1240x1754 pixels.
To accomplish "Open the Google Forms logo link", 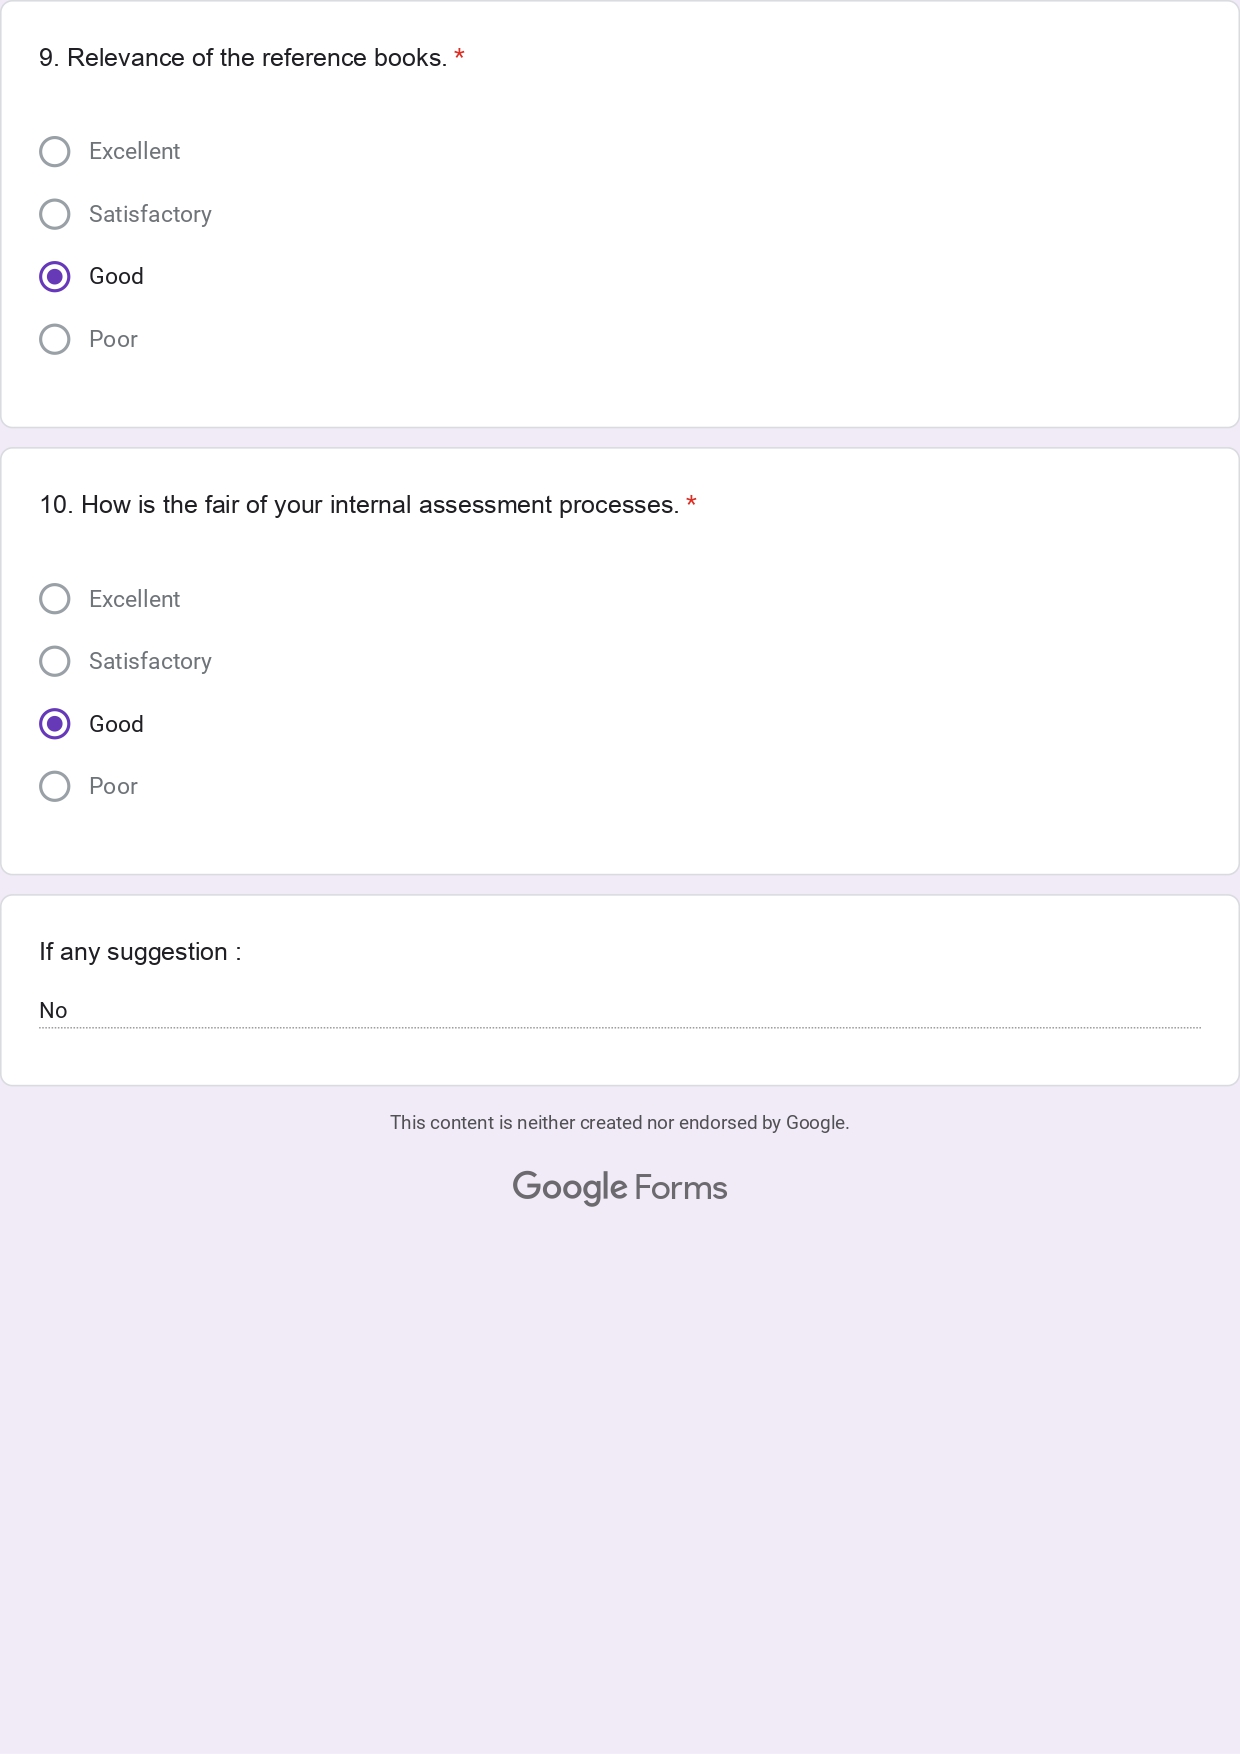I will [619, 1187].
